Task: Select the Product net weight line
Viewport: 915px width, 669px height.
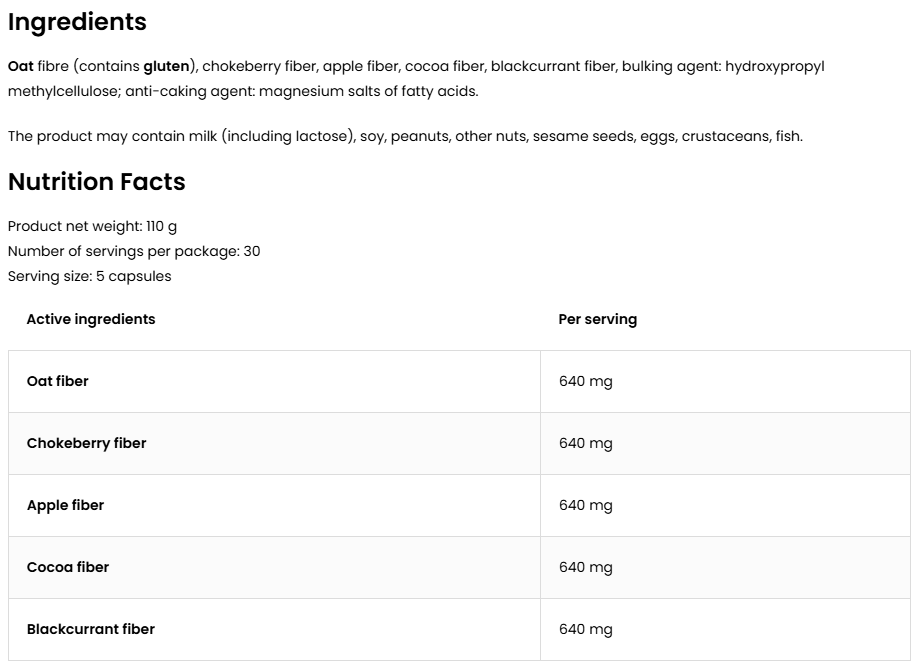Action: [x=92, y=227]
